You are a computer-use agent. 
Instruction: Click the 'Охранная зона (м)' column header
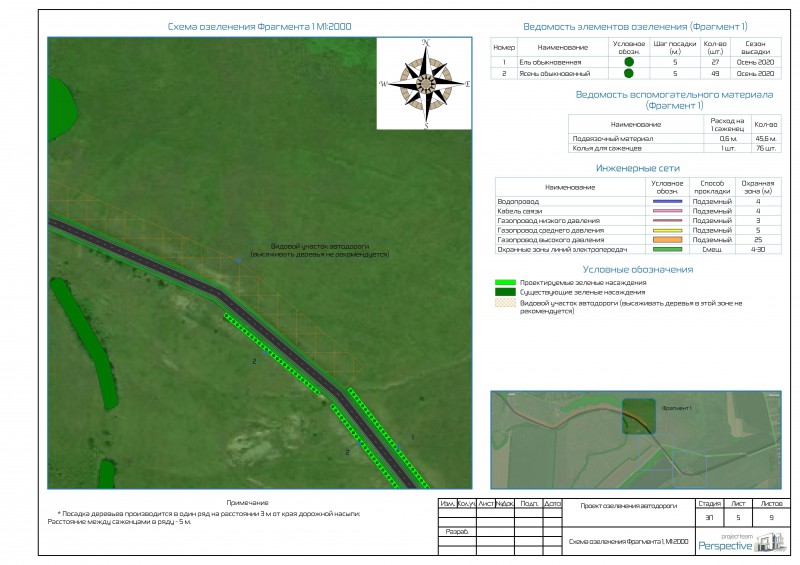pos(758,187)
